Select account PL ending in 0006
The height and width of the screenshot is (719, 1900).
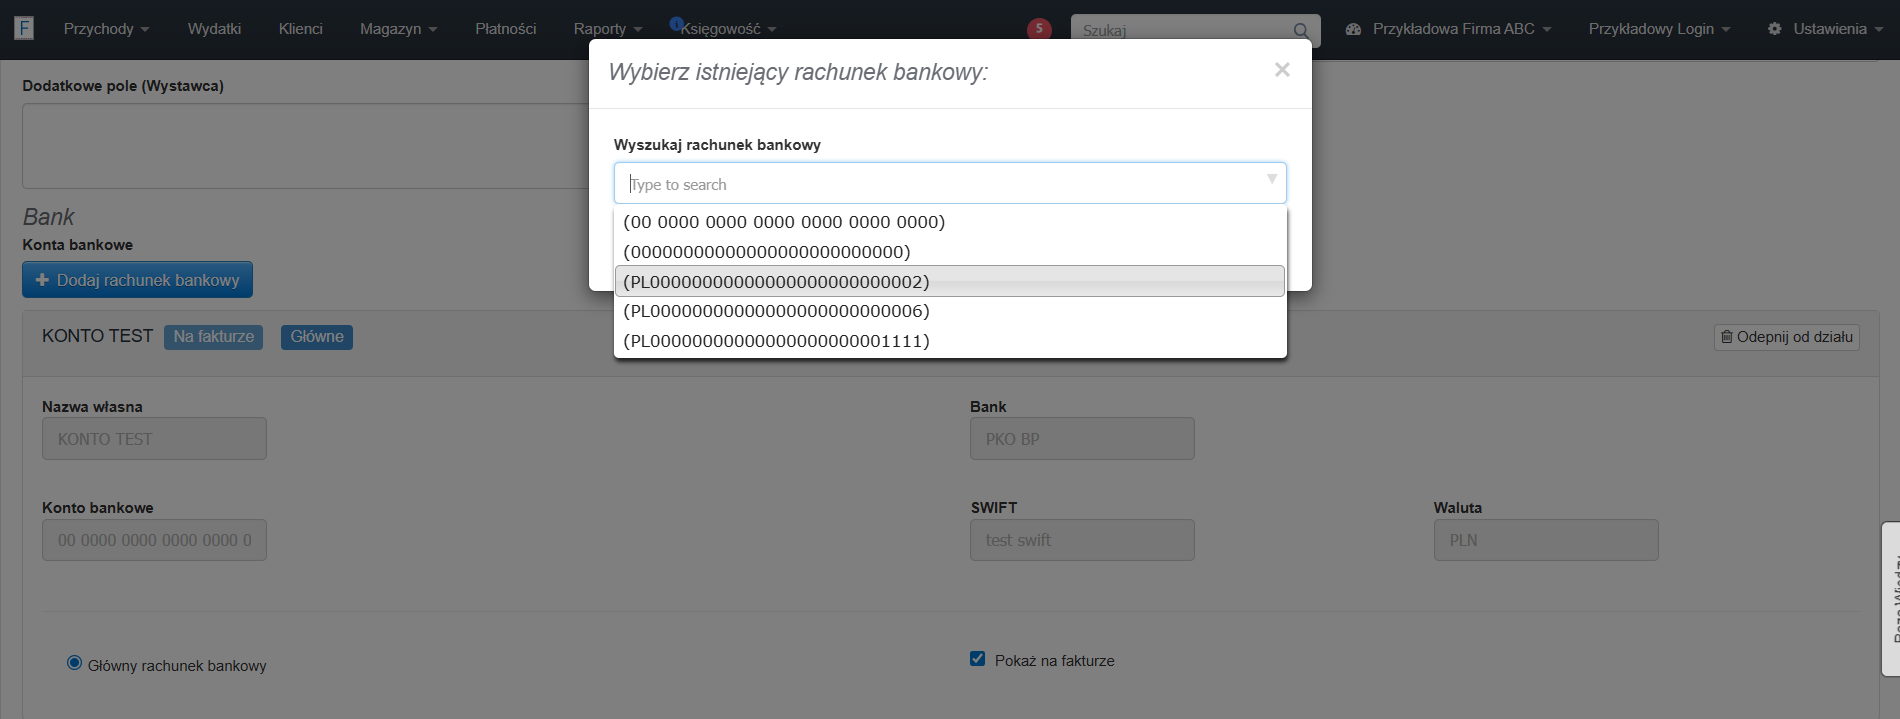(950, 311)
